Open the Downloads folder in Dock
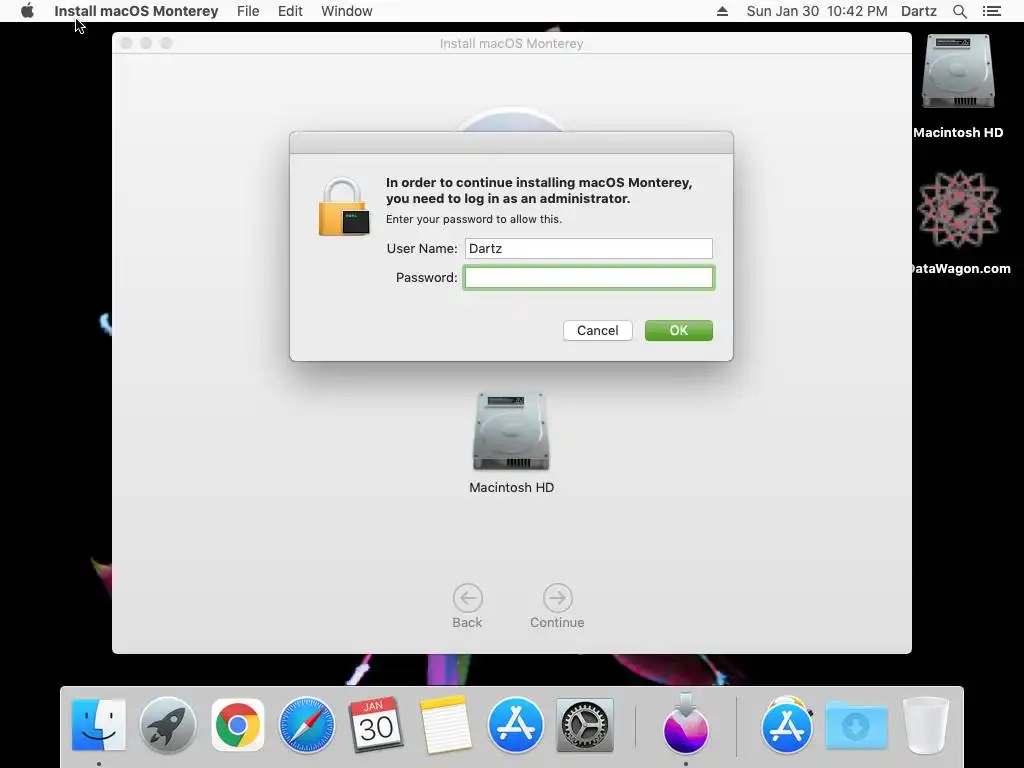The width and height of the screenshot is (1024, 768). 856,725
